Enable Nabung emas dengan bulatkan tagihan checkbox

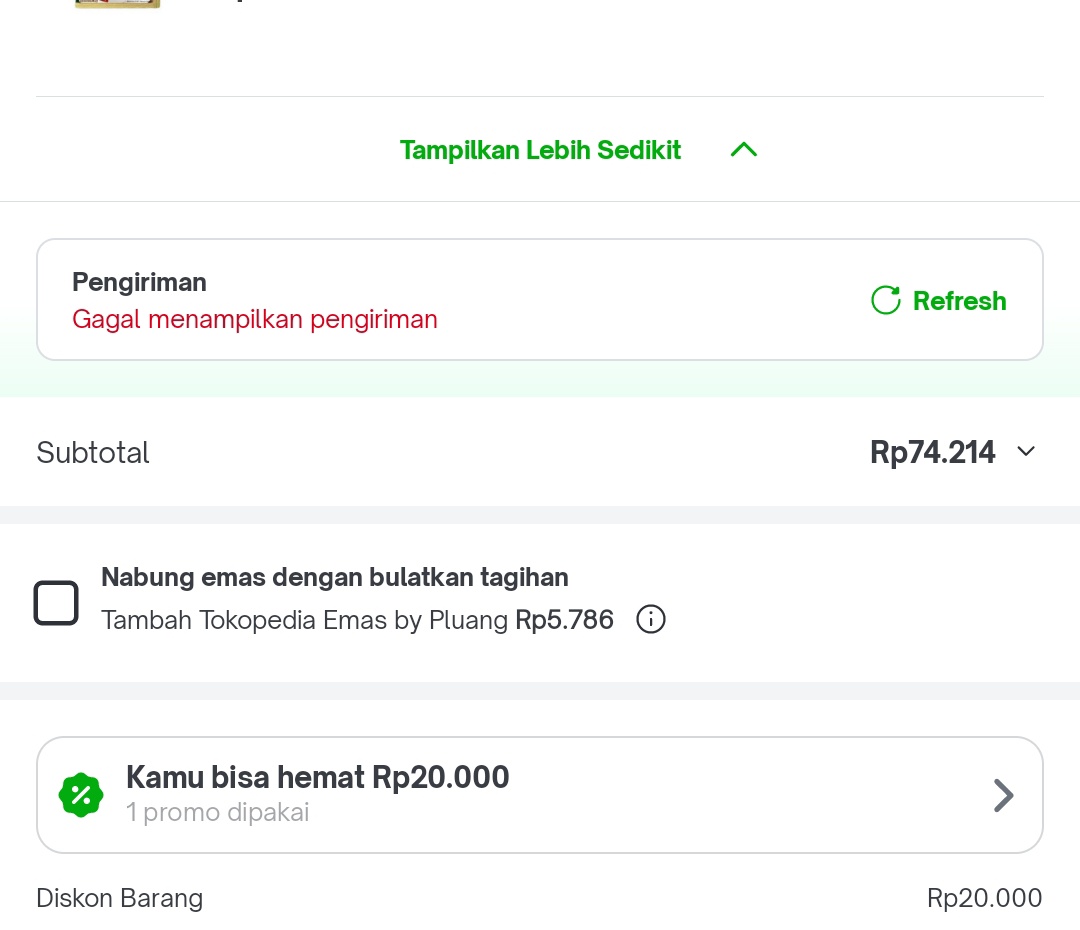(56, 603)
